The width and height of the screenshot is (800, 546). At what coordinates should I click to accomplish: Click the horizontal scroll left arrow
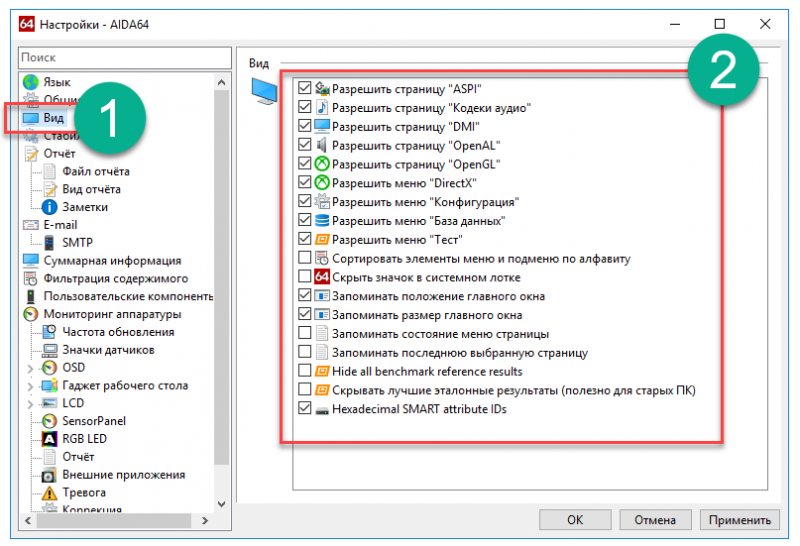tap(28, 520)
